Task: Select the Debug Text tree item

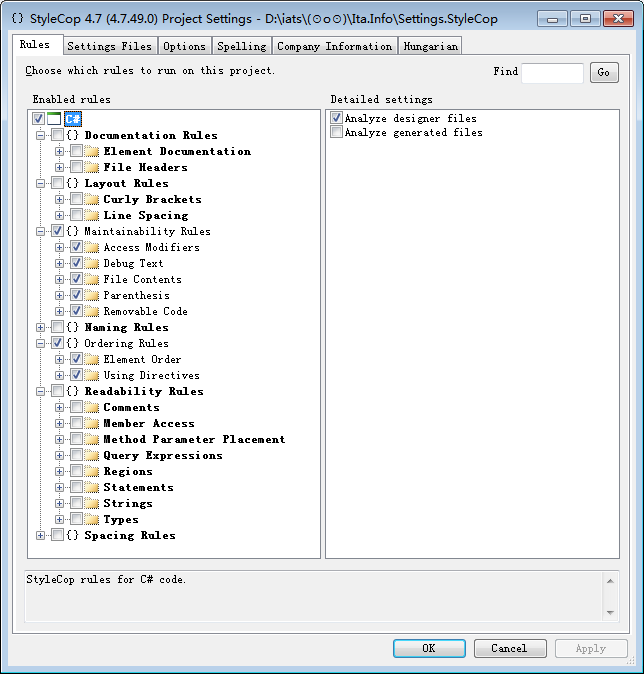Action: tap(133, 263)
